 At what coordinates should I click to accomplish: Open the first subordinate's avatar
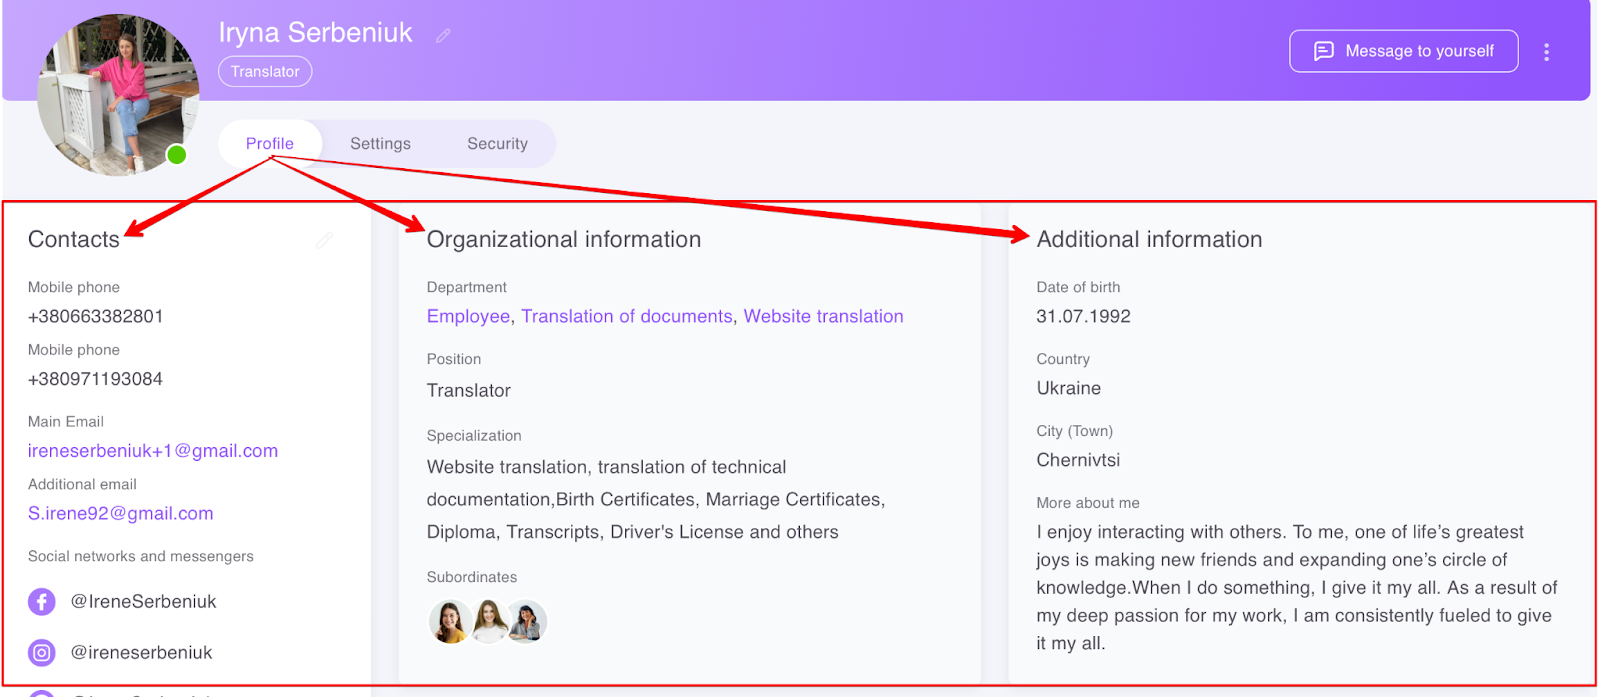(x=450, y=622)
